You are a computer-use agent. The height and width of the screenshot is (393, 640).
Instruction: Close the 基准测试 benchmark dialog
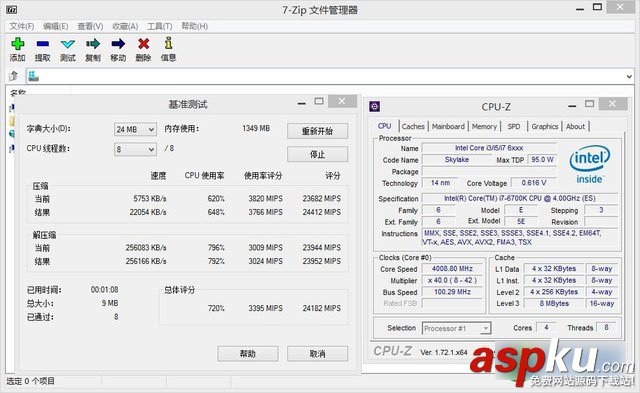point(342,101)
